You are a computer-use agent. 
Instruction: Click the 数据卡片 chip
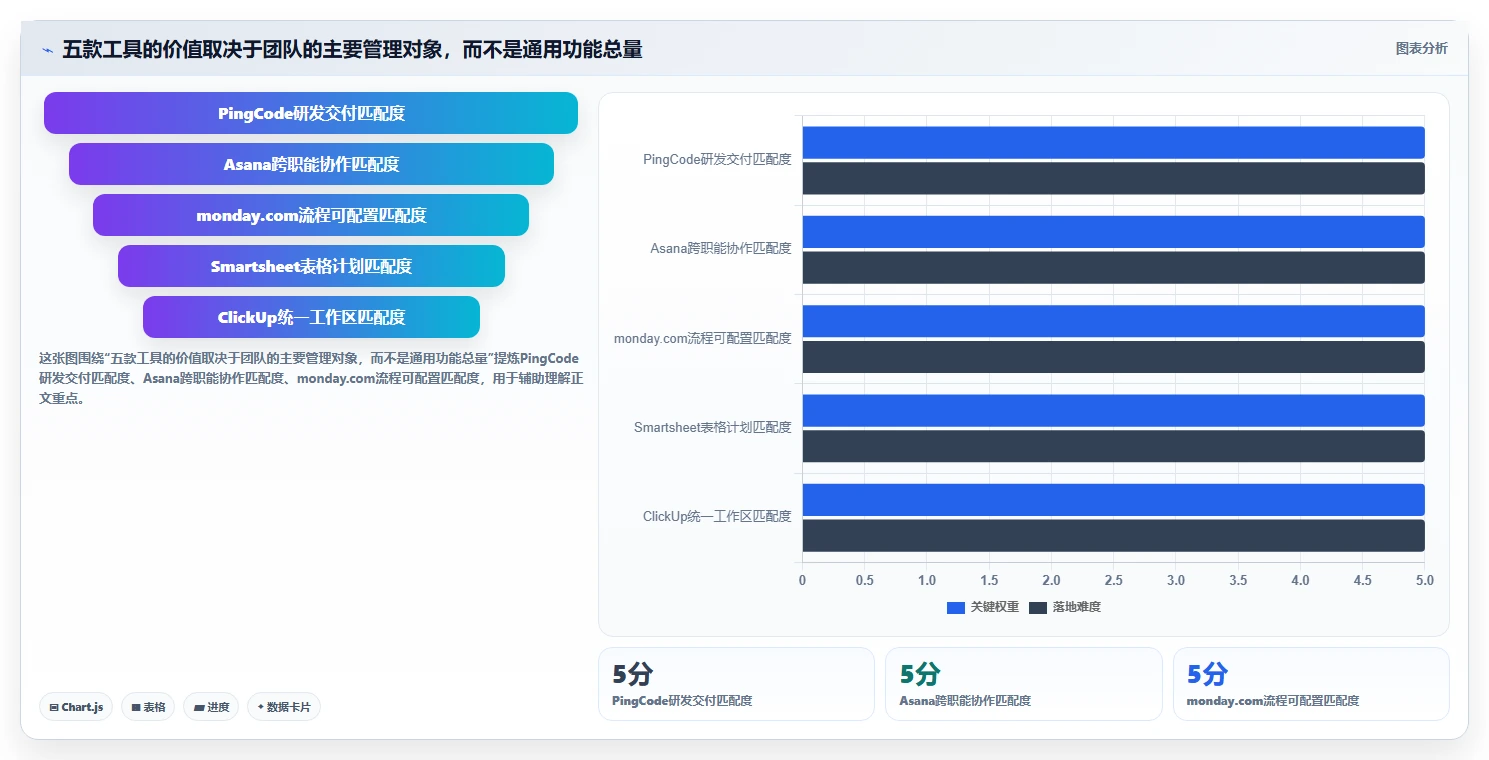pos(284,707)
